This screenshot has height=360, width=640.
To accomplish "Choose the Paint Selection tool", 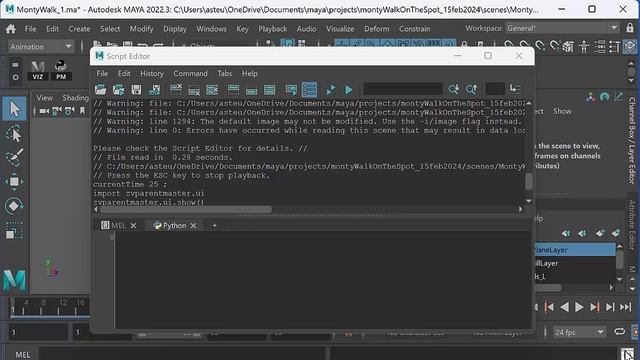I will (14, 158).
